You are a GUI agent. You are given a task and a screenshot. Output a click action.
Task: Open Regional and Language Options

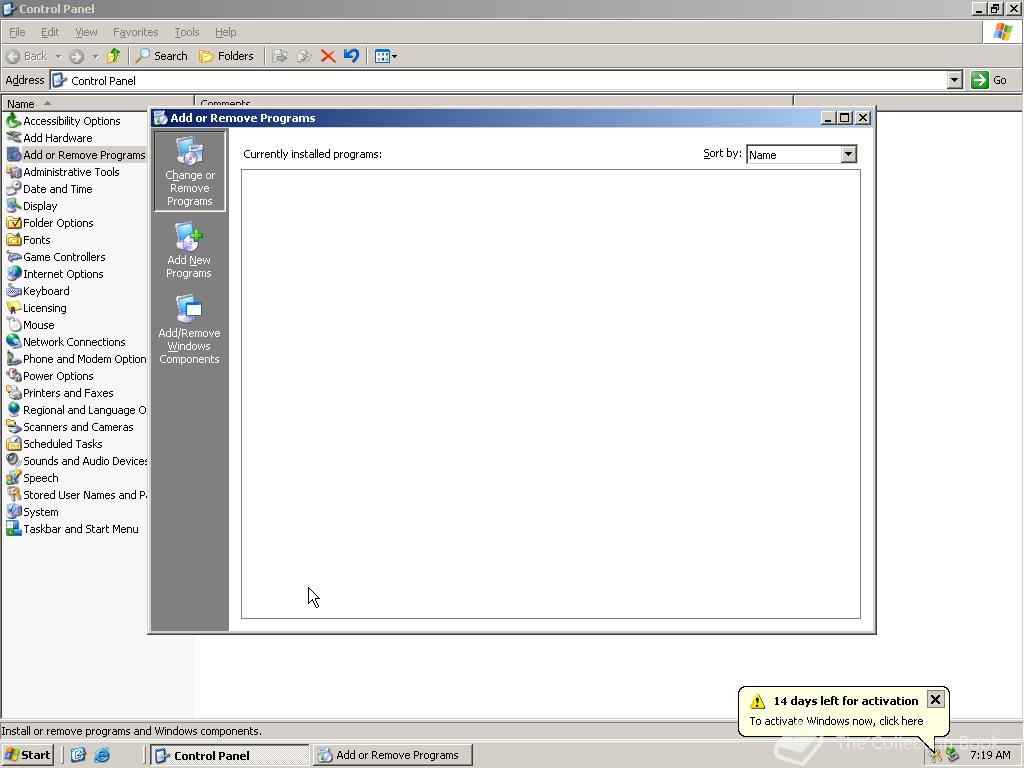(76, 409)
